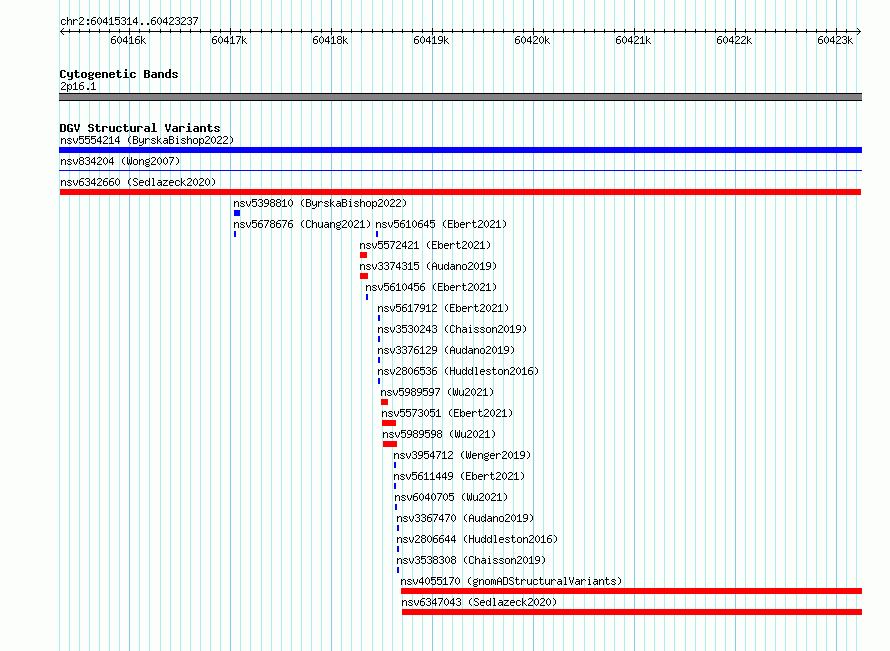Click the nsv5554214 (ByrskaBishop2022) variant label
Viewport: 890px width, 651px height.
click(147, 140)
